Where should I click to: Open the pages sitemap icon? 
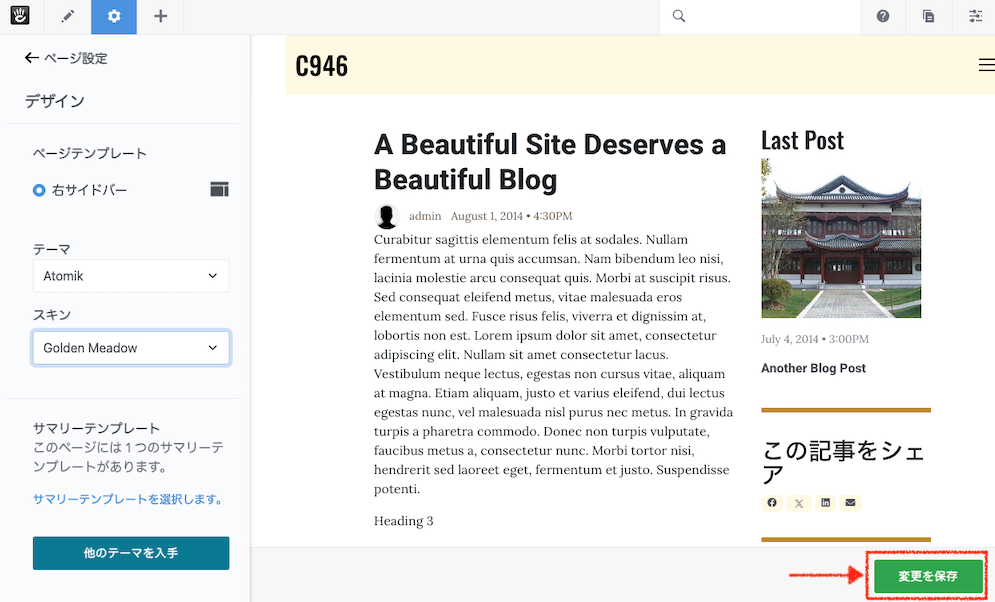coord(929,17)
